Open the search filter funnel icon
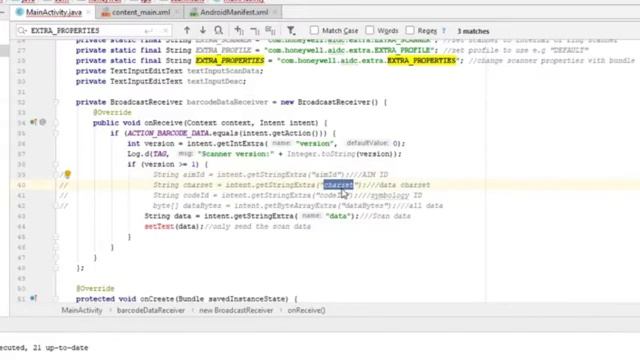Screen dimensions: 640x360 click(291, 31)
